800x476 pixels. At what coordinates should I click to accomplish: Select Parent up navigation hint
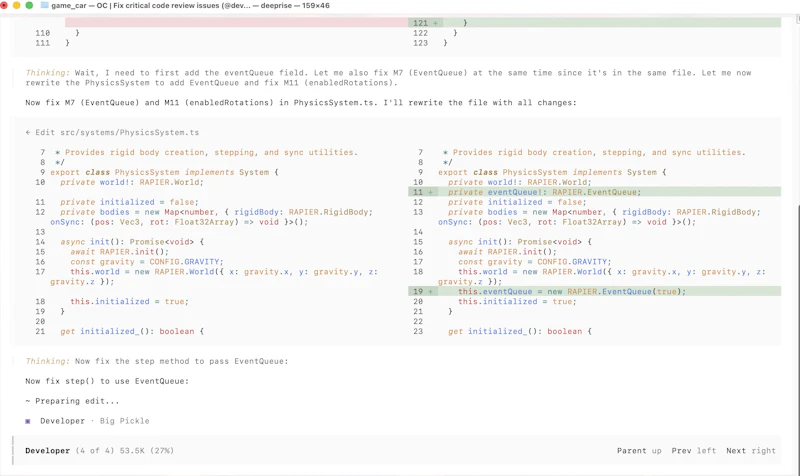639,450
